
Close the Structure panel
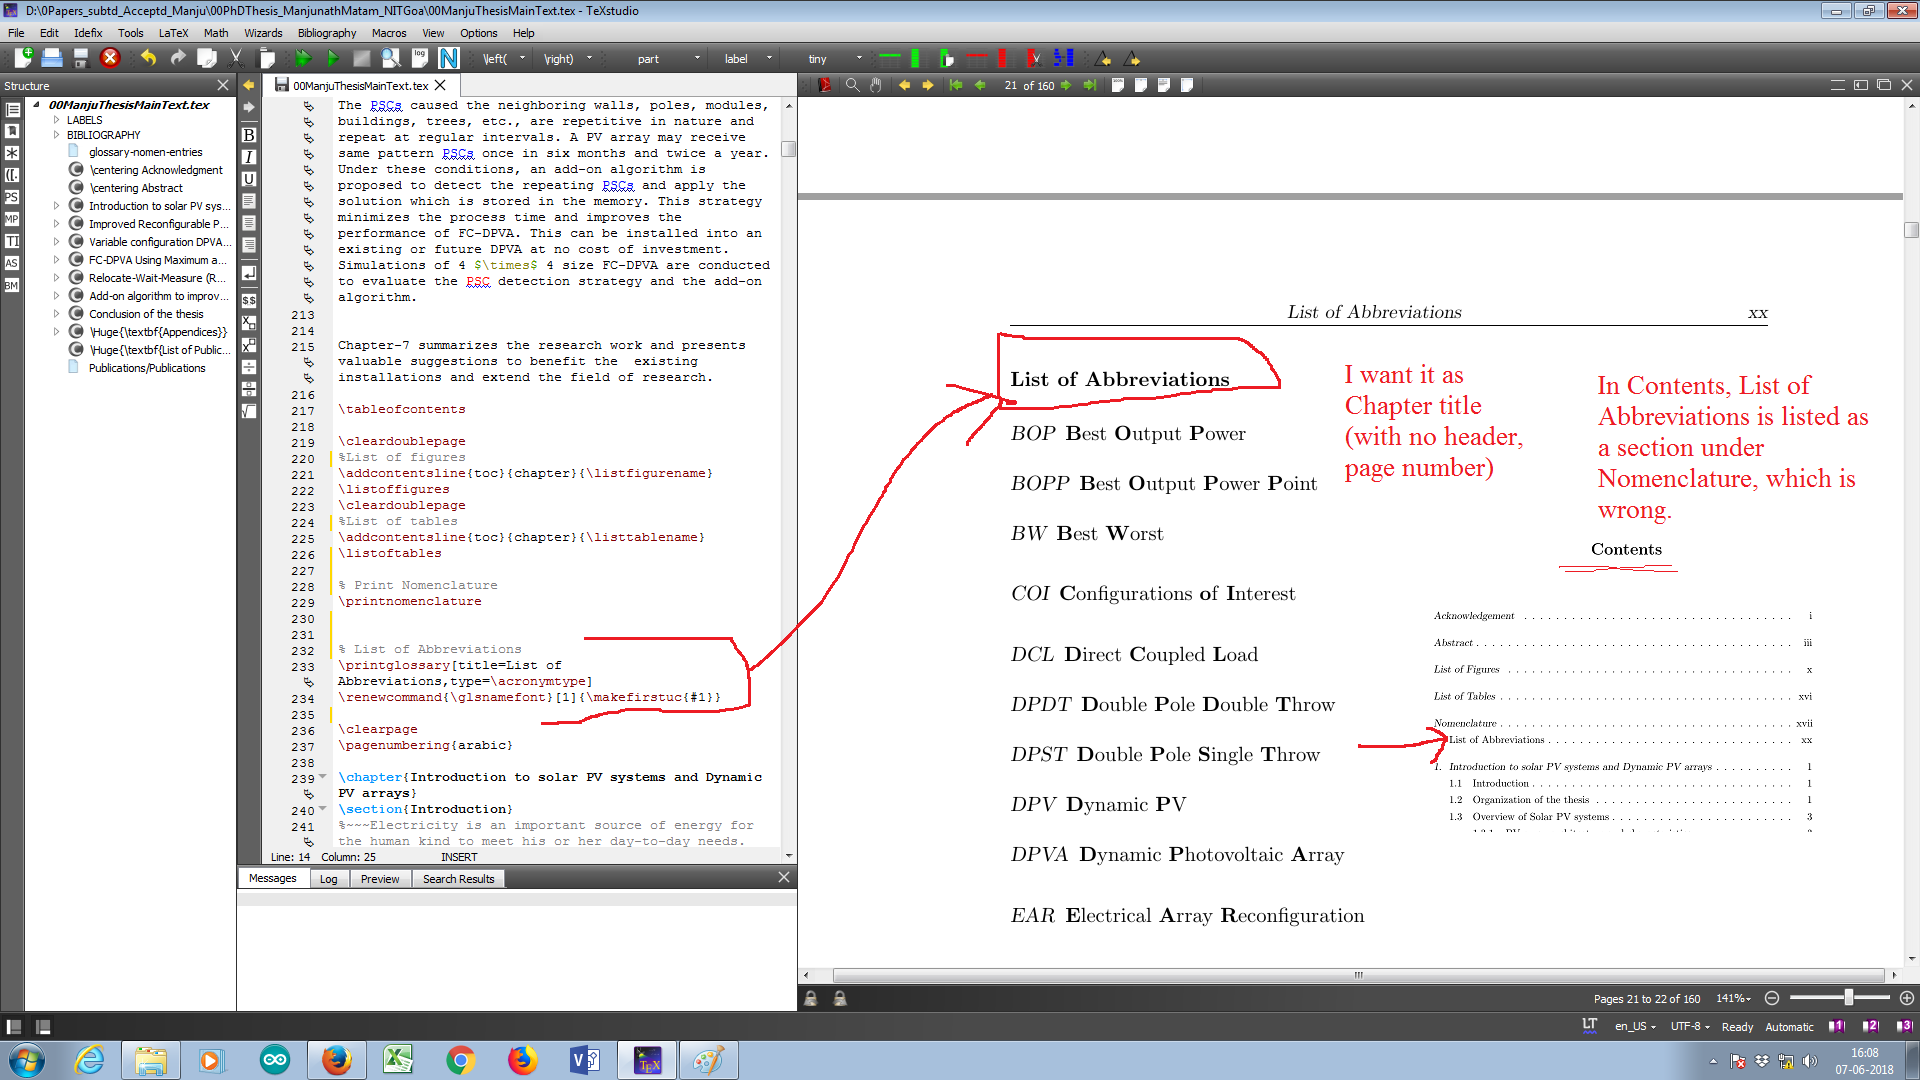pyautogui.click(x=223, y=85)
